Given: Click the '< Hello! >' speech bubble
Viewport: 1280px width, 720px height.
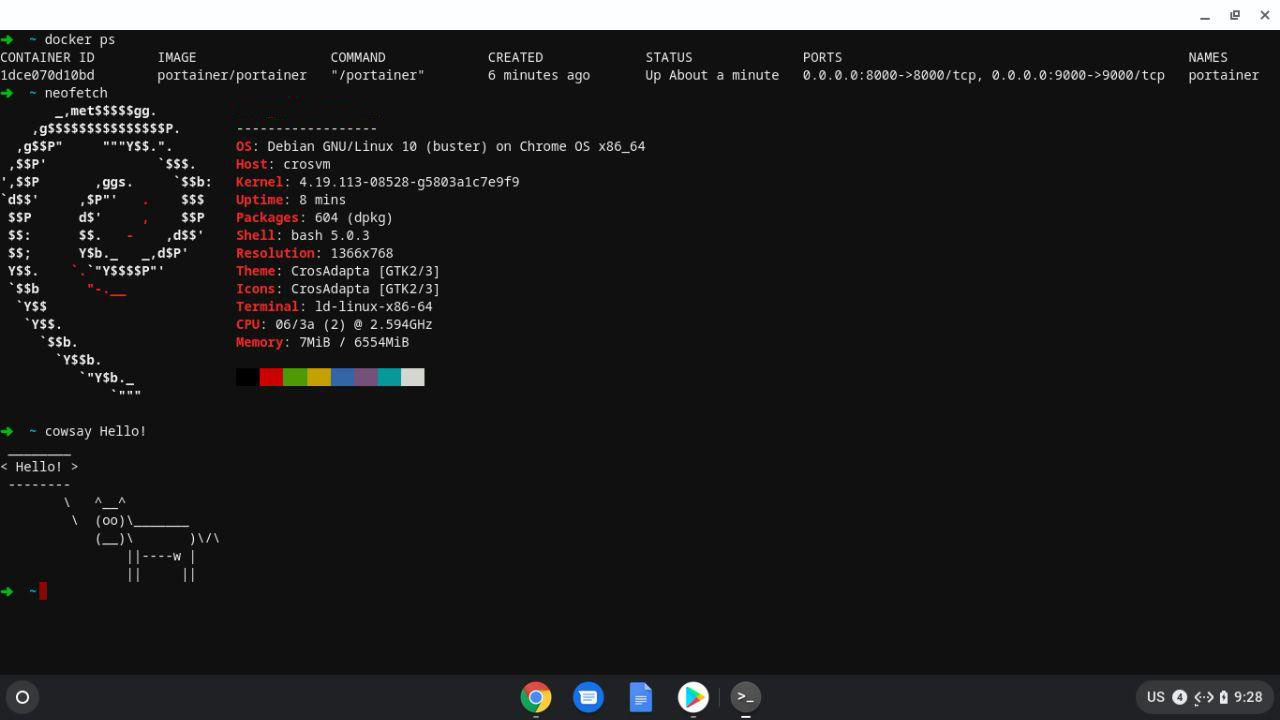Looking at the screenshot, I should click(39, 467).
